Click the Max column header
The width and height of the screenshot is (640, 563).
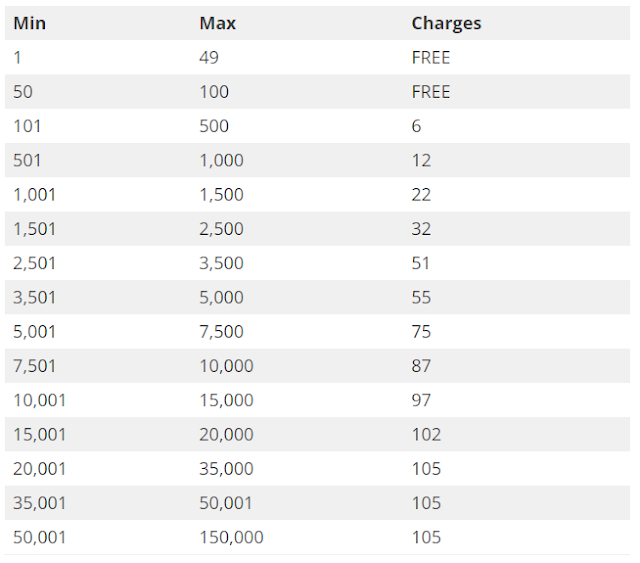218,23
